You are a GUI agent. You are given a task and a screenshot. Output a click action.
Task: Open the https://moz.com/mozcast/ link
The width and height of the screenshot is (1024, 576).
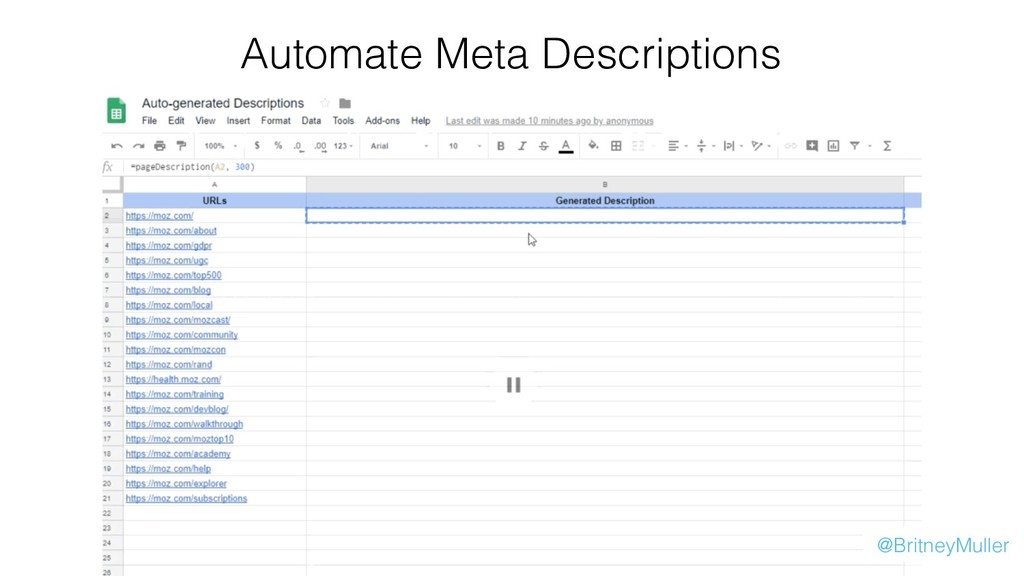[178, 320]
